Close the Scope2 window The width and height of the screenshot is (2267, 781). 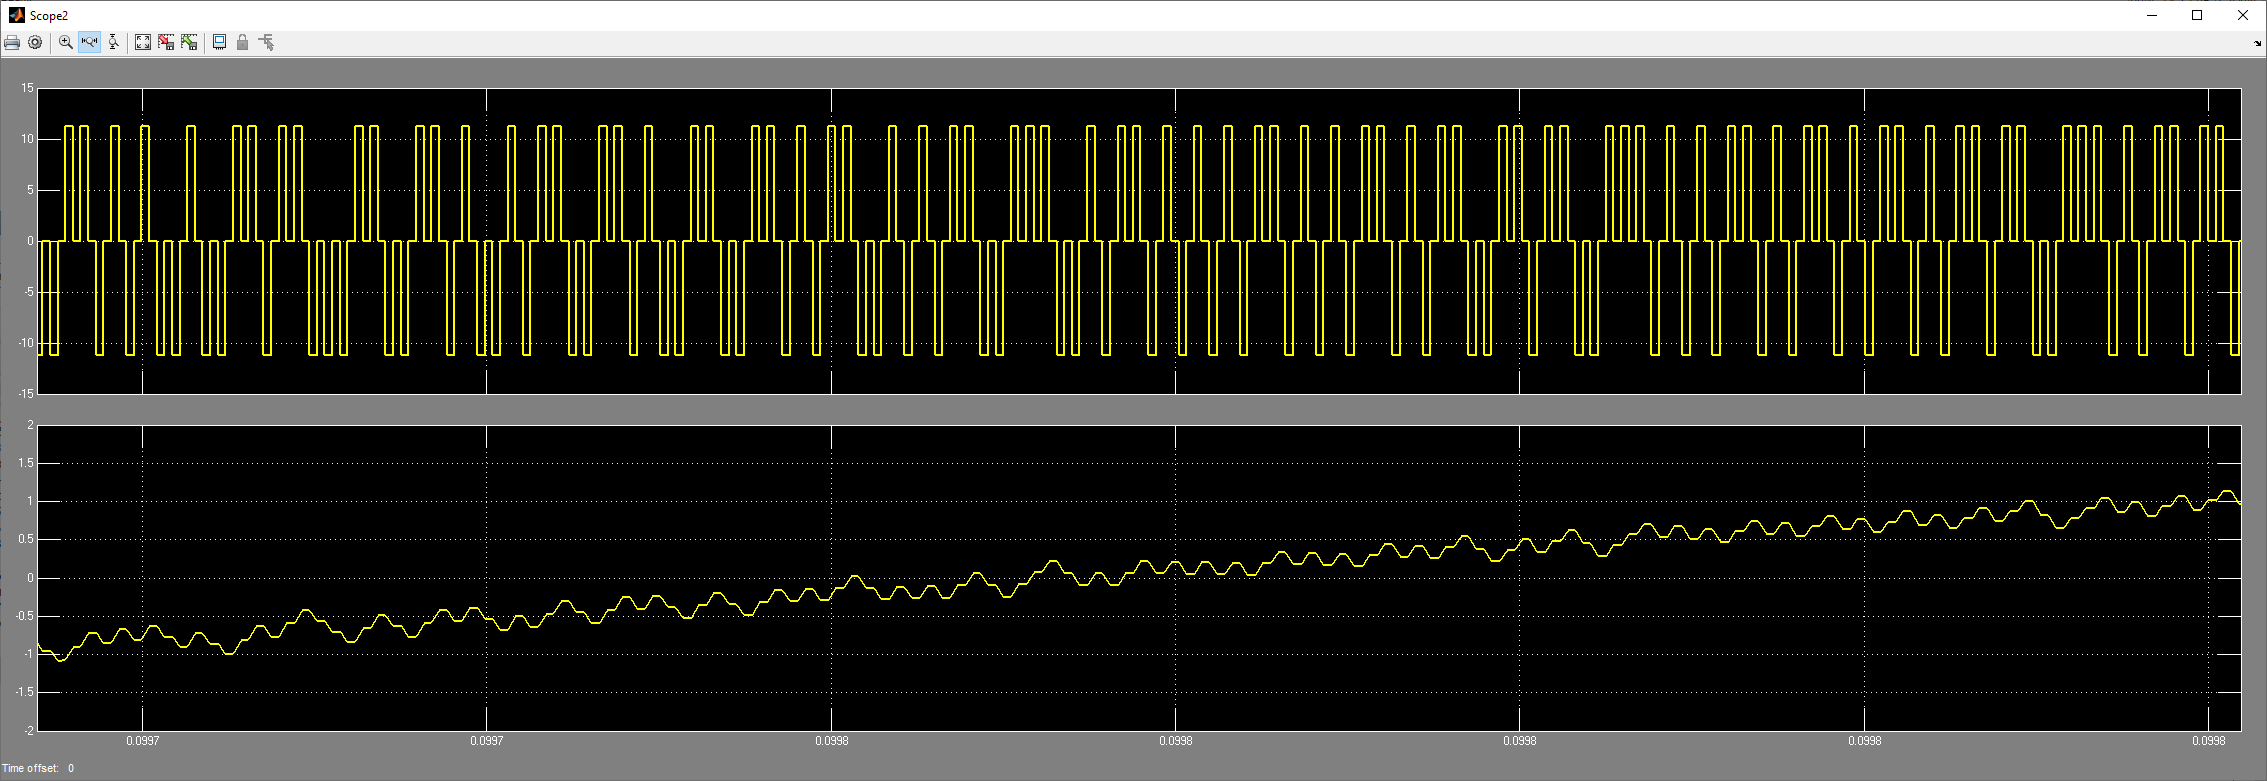[2242, 15]
